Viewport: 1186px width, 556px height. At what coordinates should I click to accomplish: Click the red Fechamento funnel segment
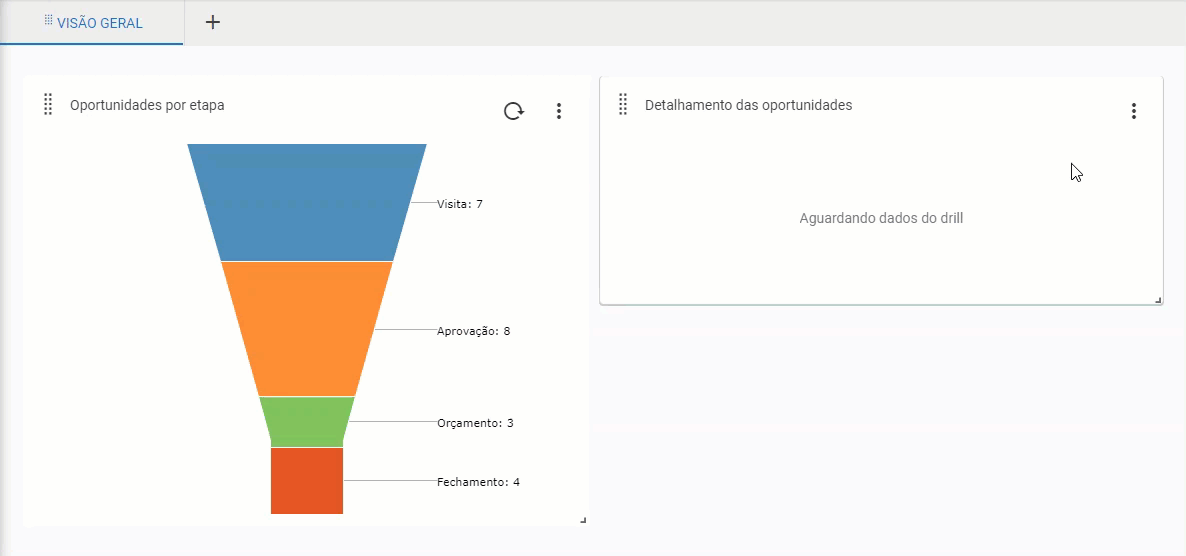(307, 480)
